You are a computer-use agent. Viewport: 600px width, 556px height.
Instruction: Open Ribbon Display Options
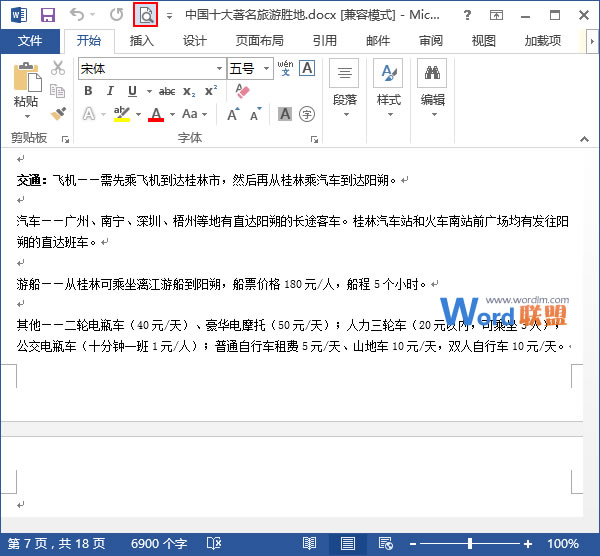click(496, 15)
